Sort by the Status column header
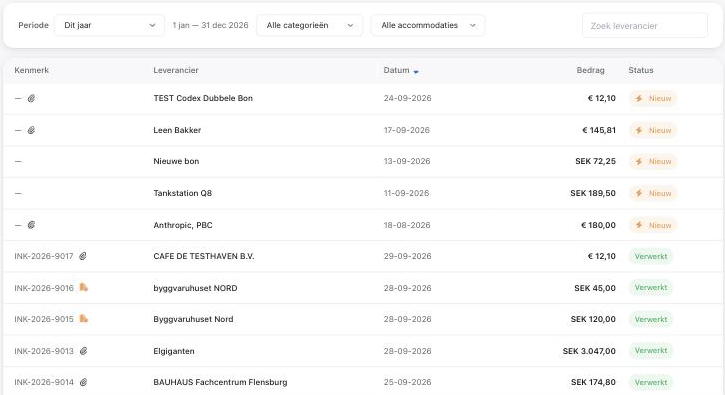 click(x=641, y=70)
